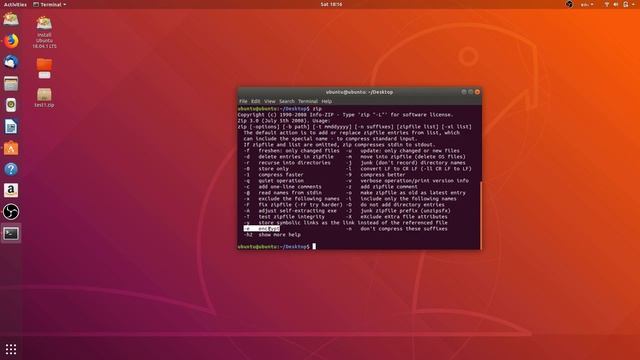This screenshot has height=360, width=640.
Task: Open the Terminal menu in menu bar
Action: point(308,101)
